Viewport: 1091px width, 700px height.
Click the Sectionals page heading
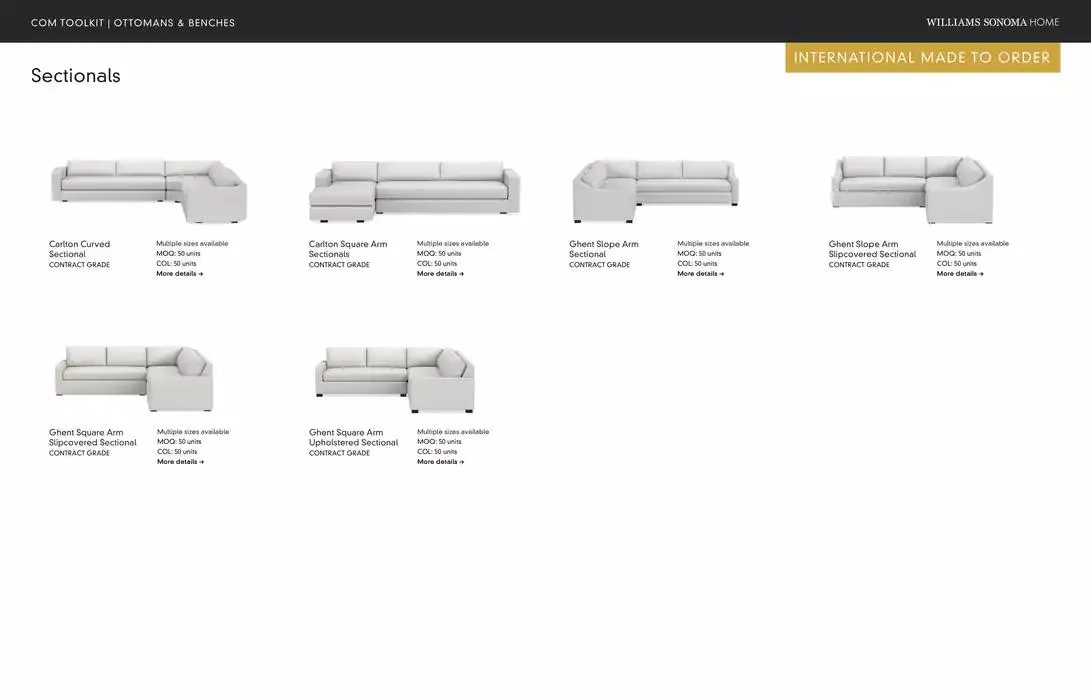[x=76, y=76]
